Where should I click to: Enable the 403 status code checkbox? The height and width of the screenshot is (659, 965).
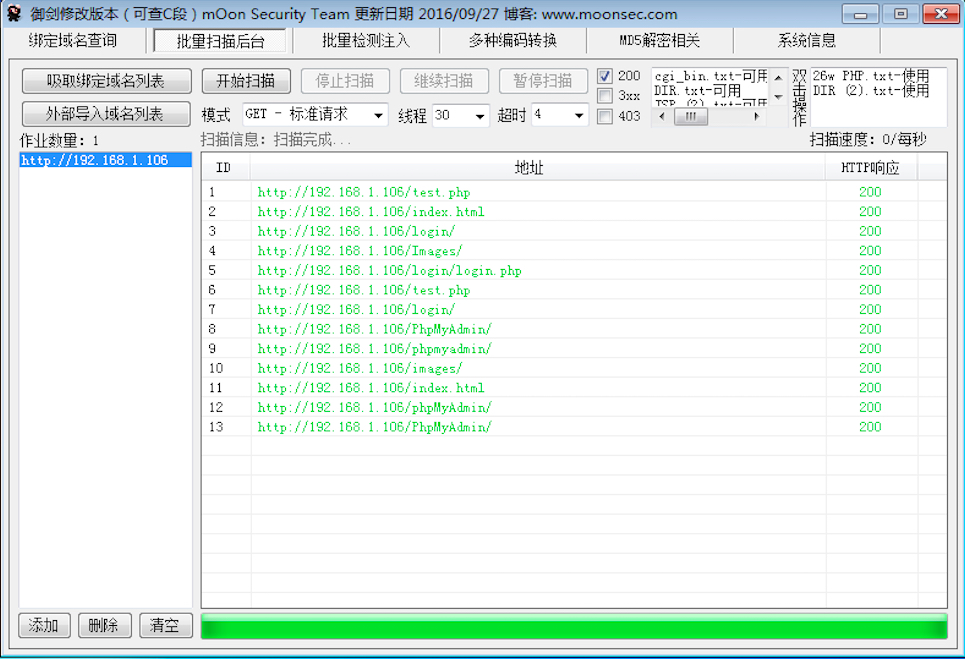[605, 116]
